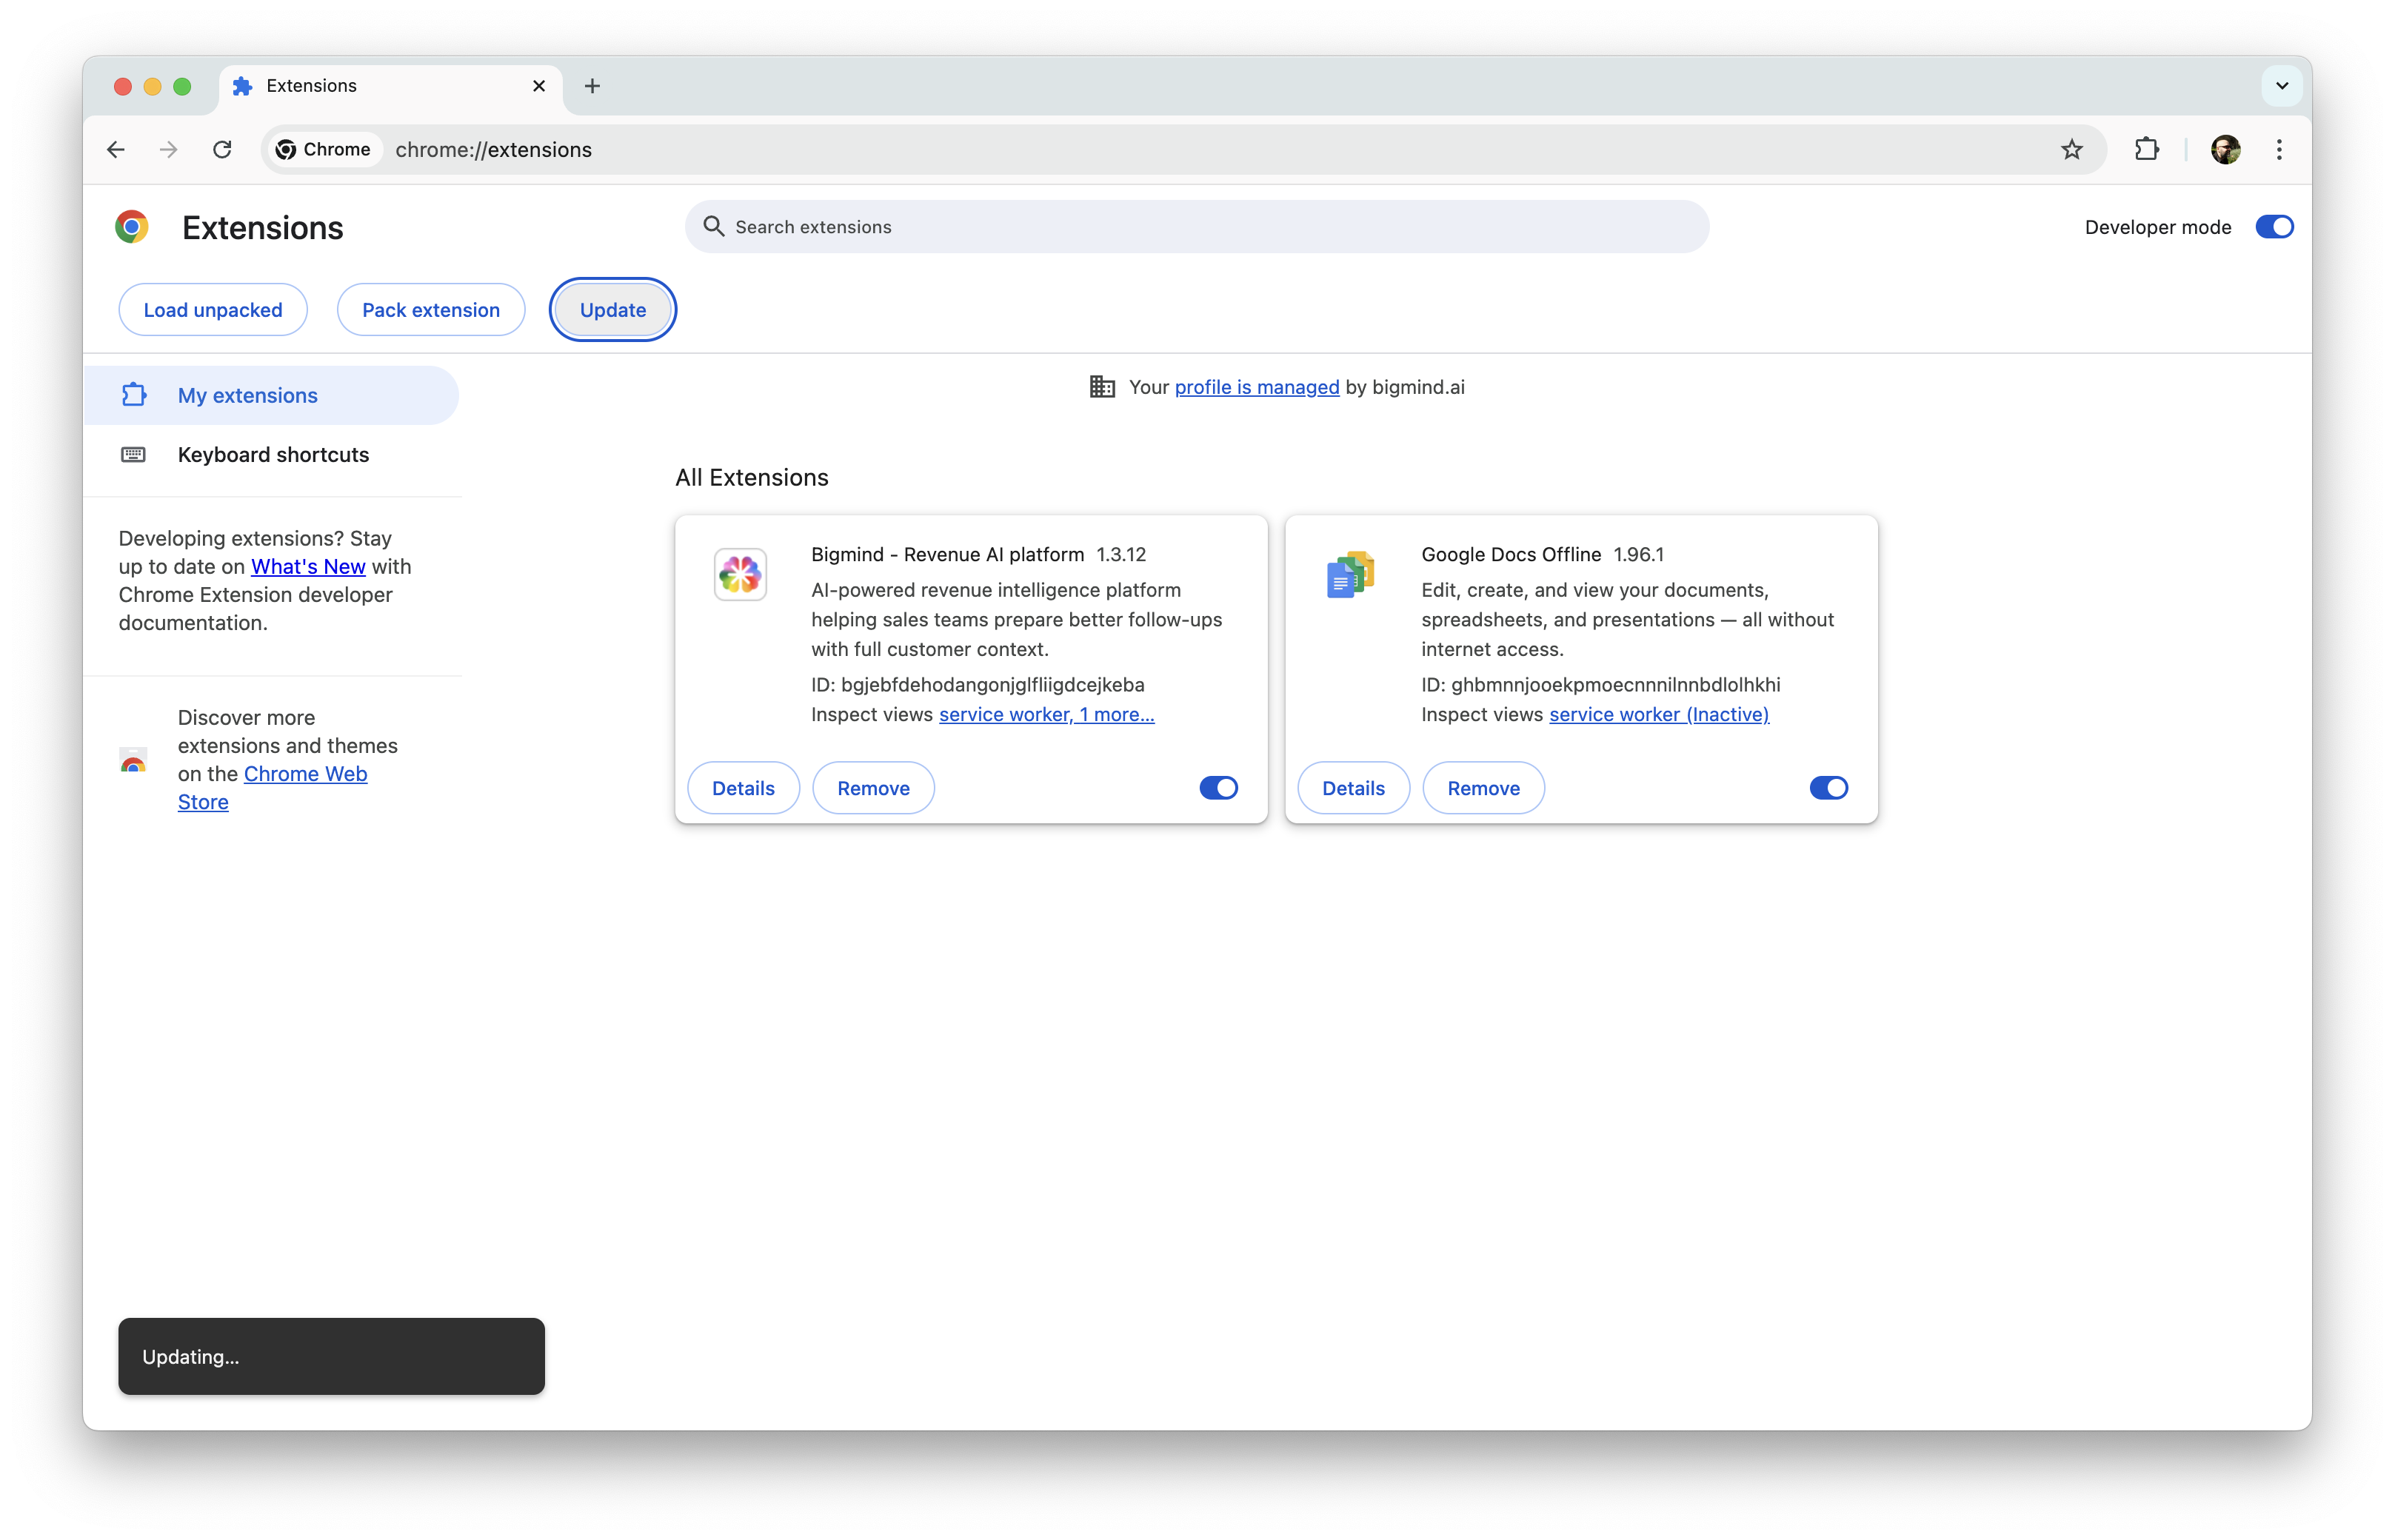Select My extensions in the sidebar
The height and width of the screenshot is (1540, 2395).
271,395
